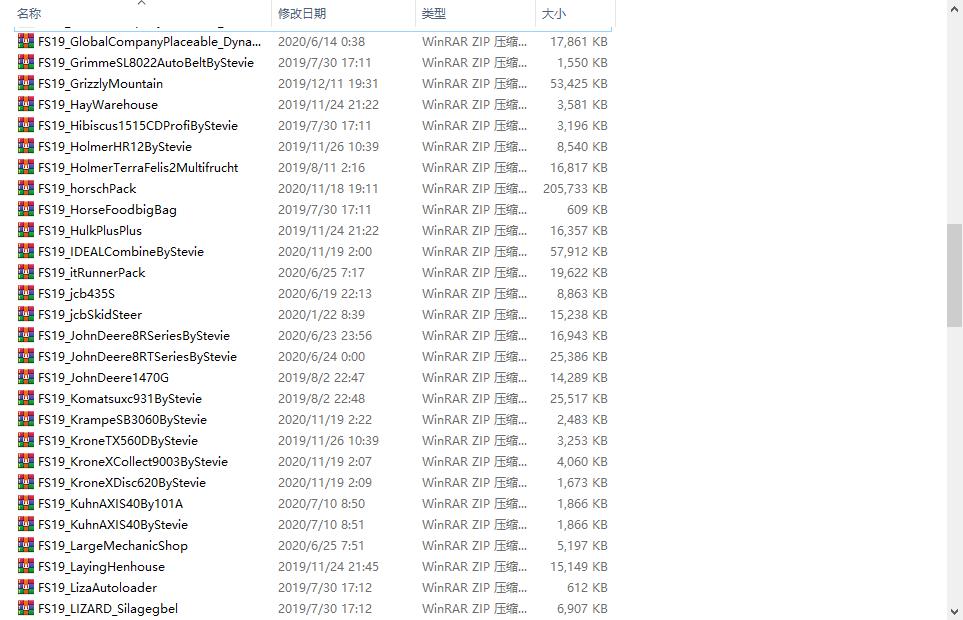
Task: Select the FS19_JohnDeere1470G archive icon
Action: click(x=26, y=377)
